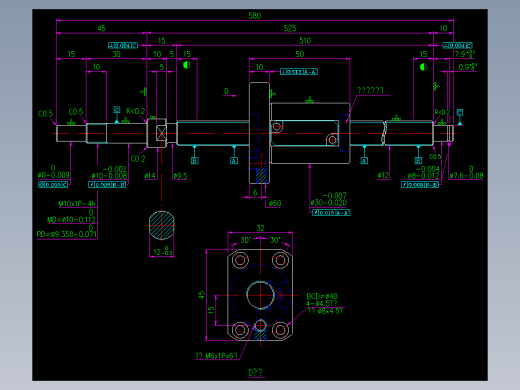
Task: Click the ?????? leader note near the nut
Action: tap(370, 90)
